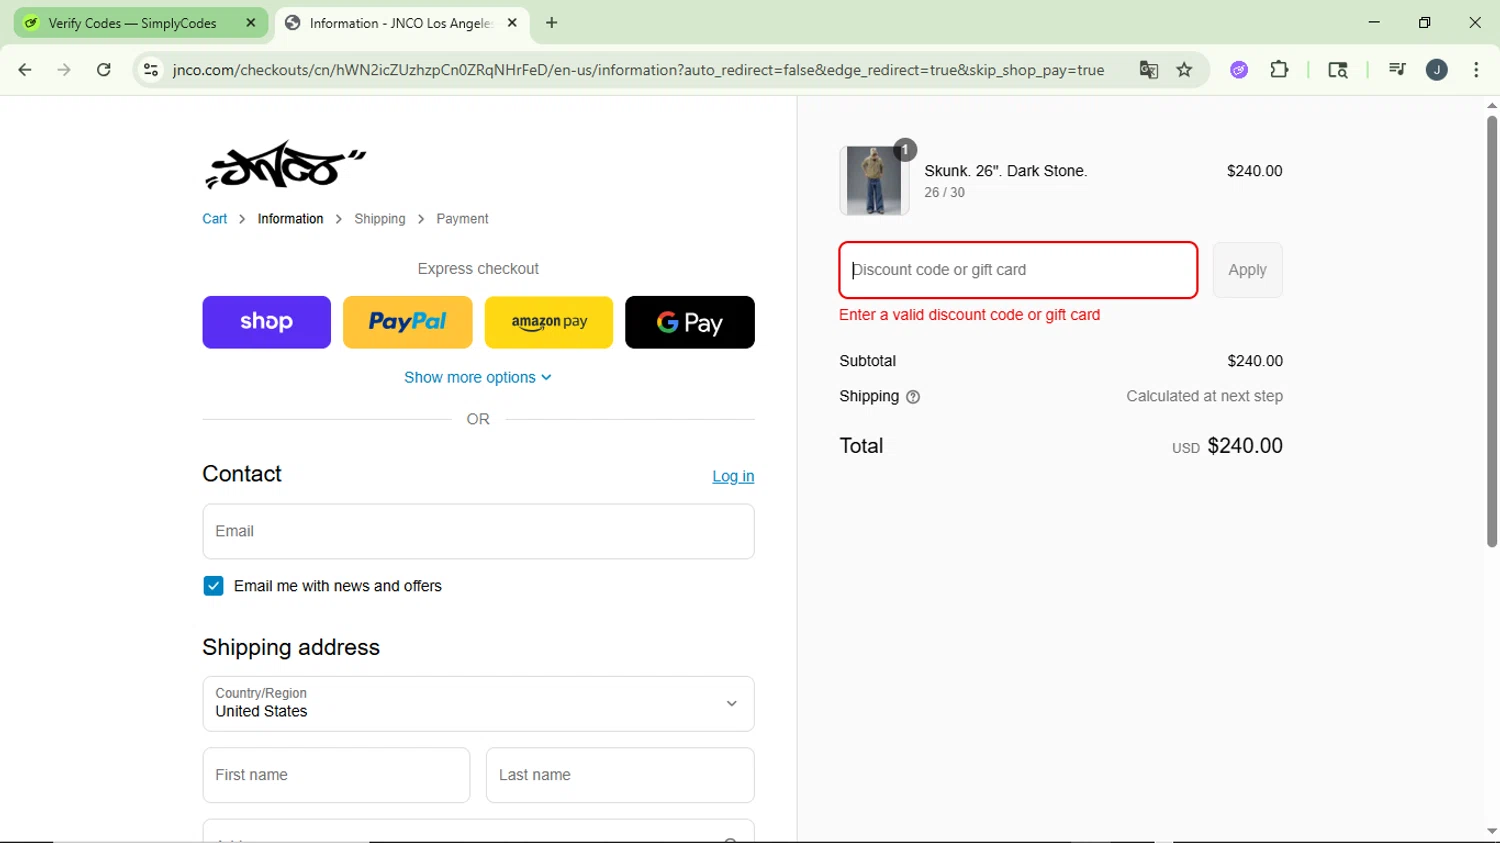
Task: Click the Log in link
Action: click(733, 476)
